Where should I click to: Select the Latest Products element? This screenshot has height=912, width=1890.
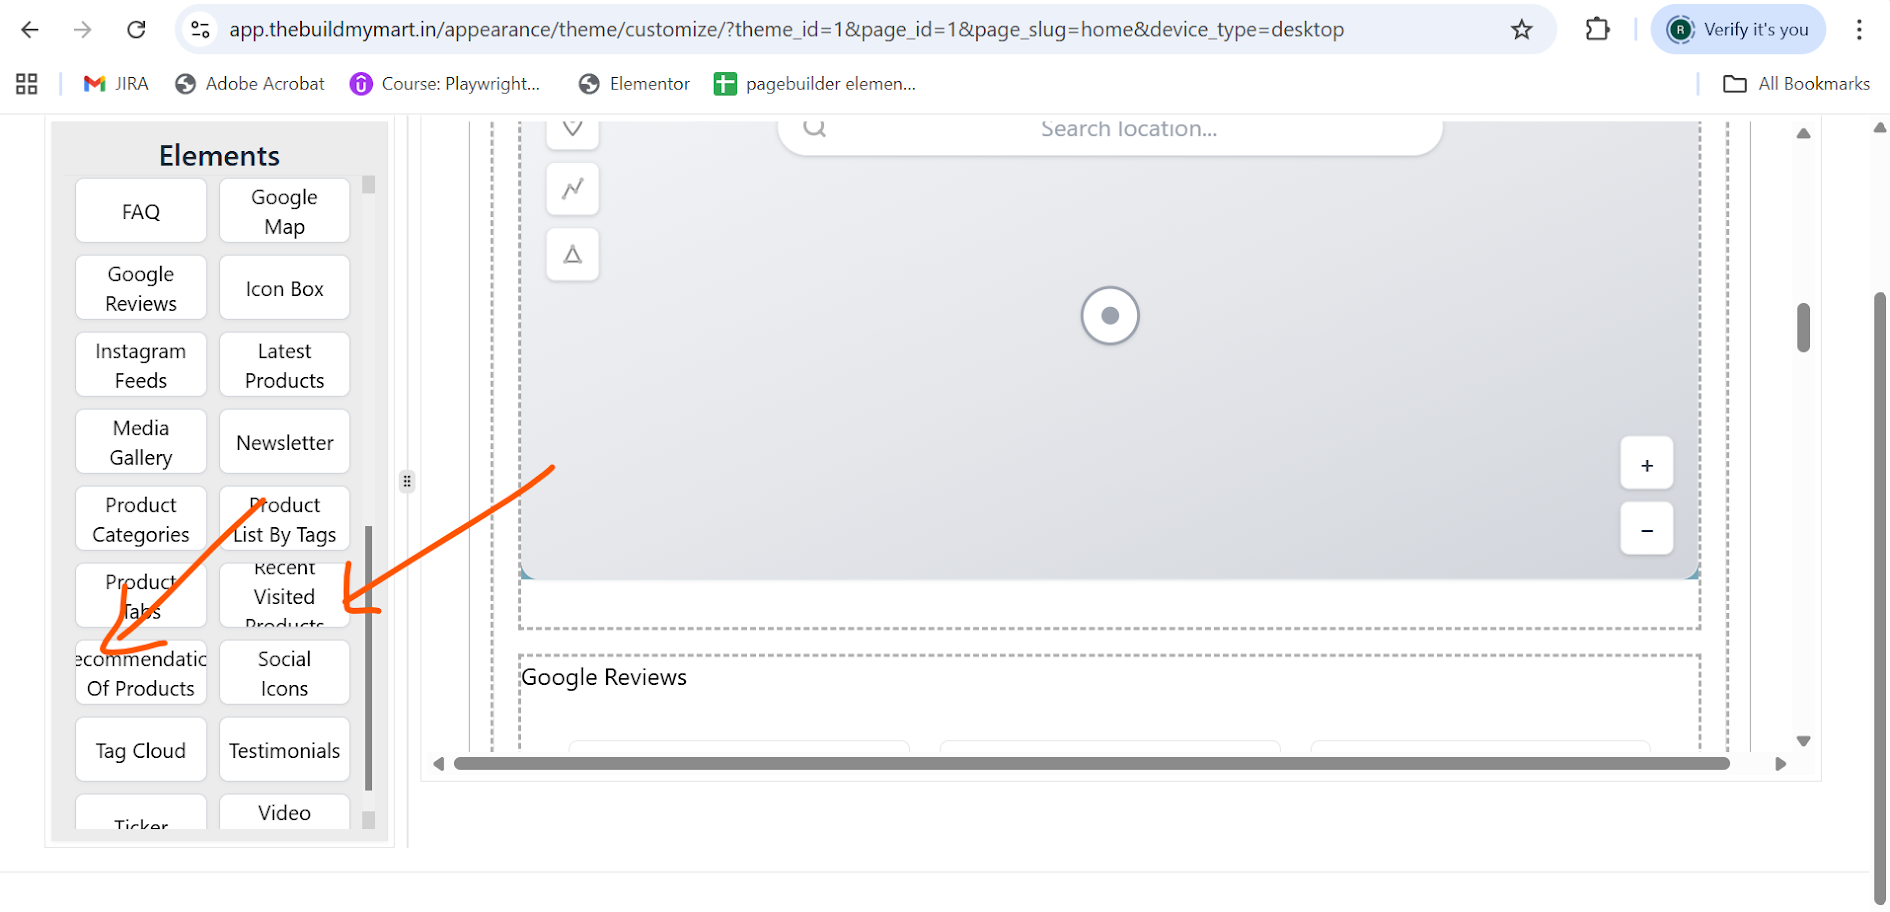285,365
